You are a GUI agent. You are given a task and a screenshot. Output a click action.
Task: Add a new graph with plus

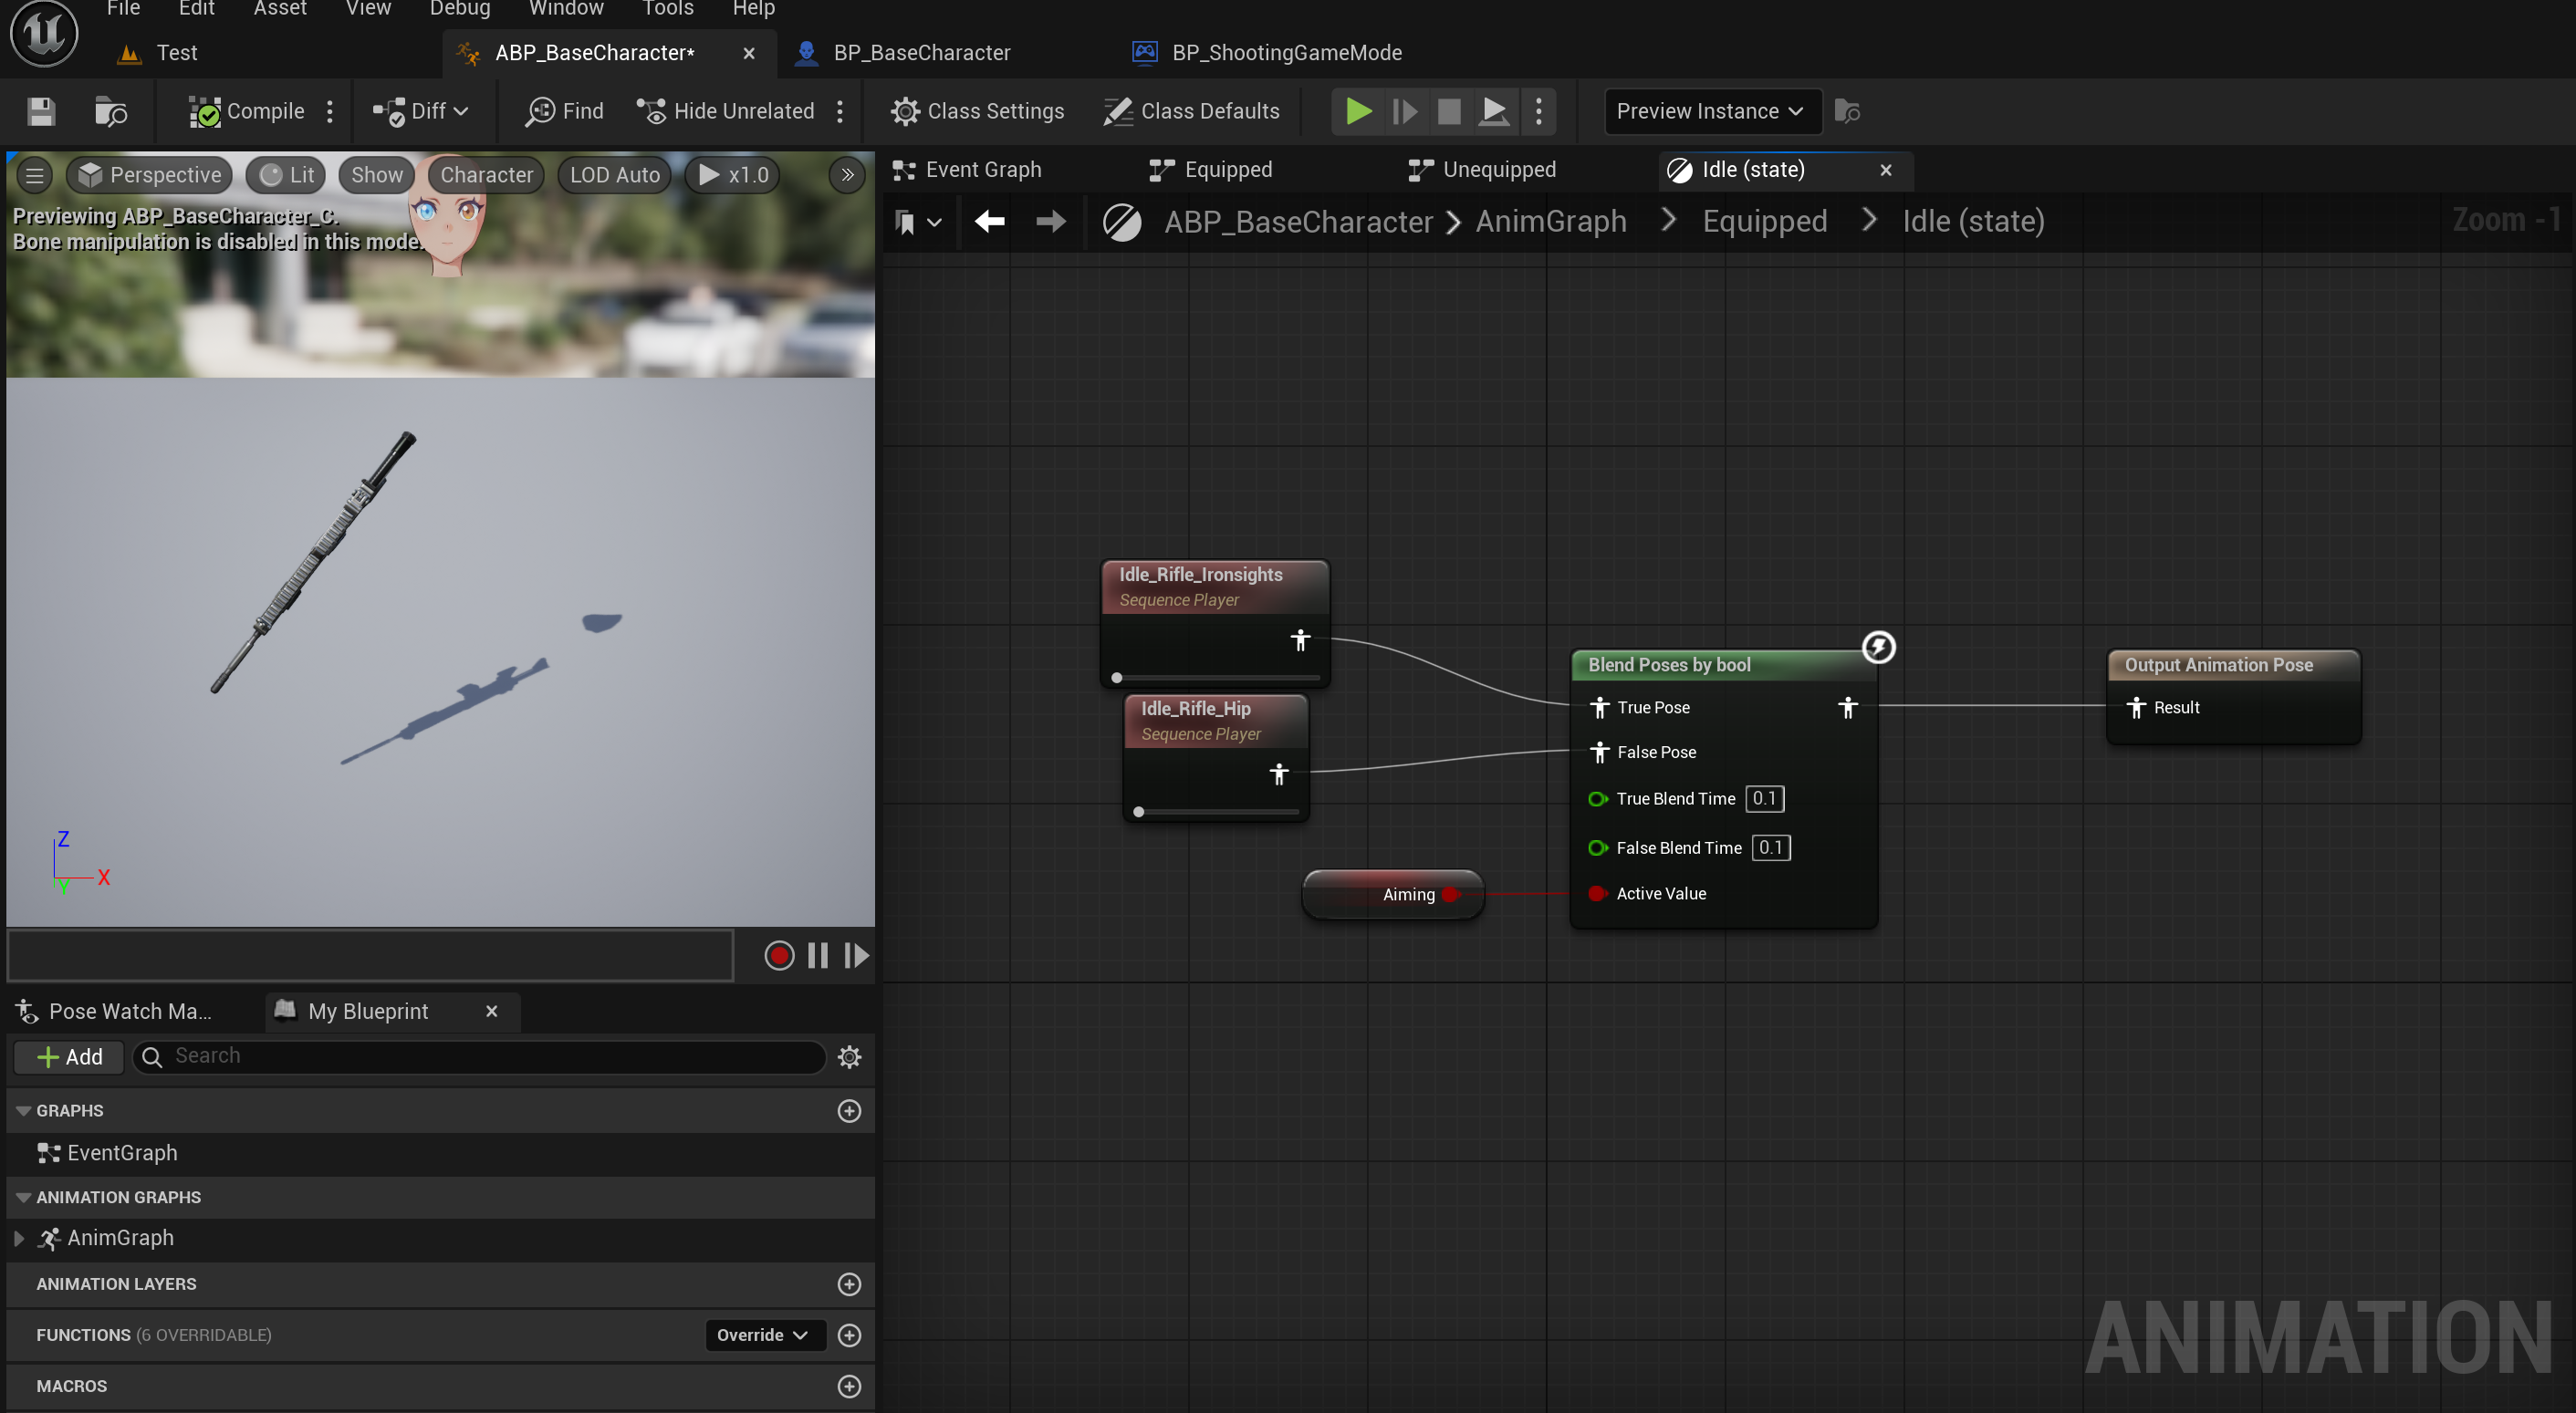849,1111
